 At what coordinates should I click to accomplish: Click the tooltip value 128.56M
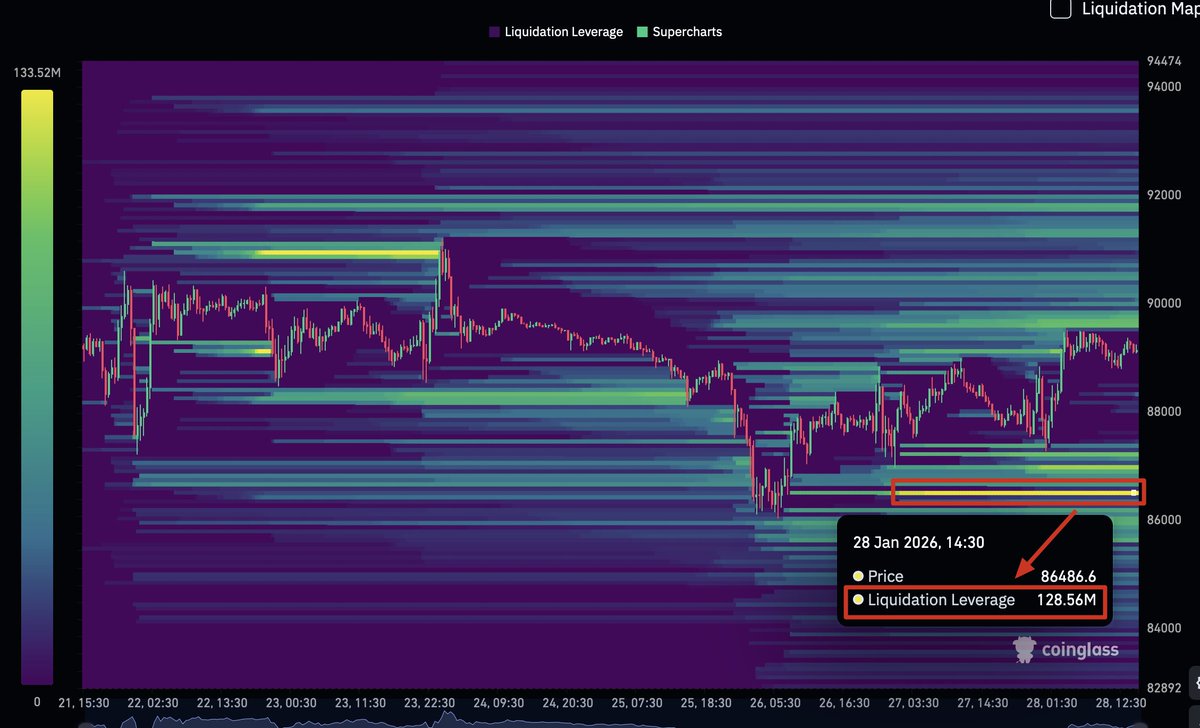click(x=1066, y=600)
